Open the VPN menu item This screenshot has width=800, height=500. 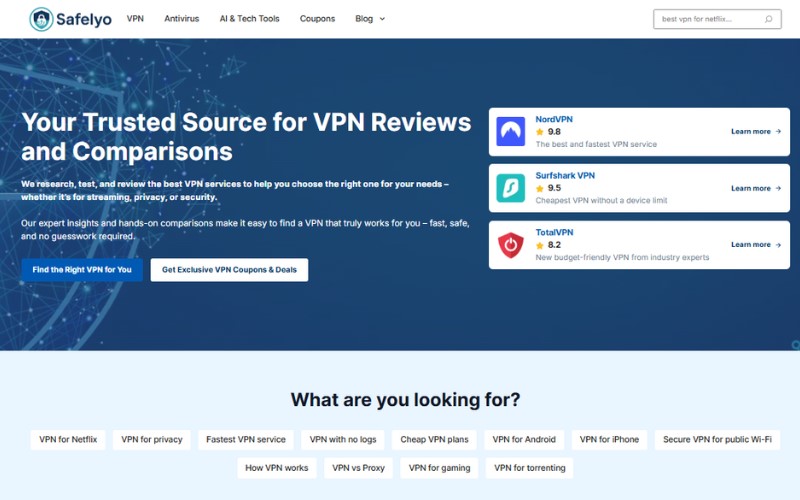135,19
